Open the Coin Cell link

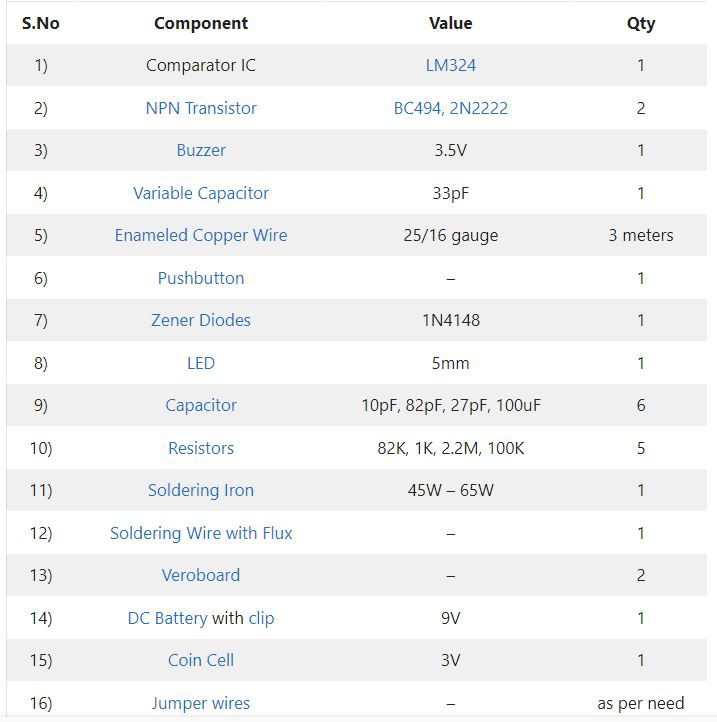201,660
